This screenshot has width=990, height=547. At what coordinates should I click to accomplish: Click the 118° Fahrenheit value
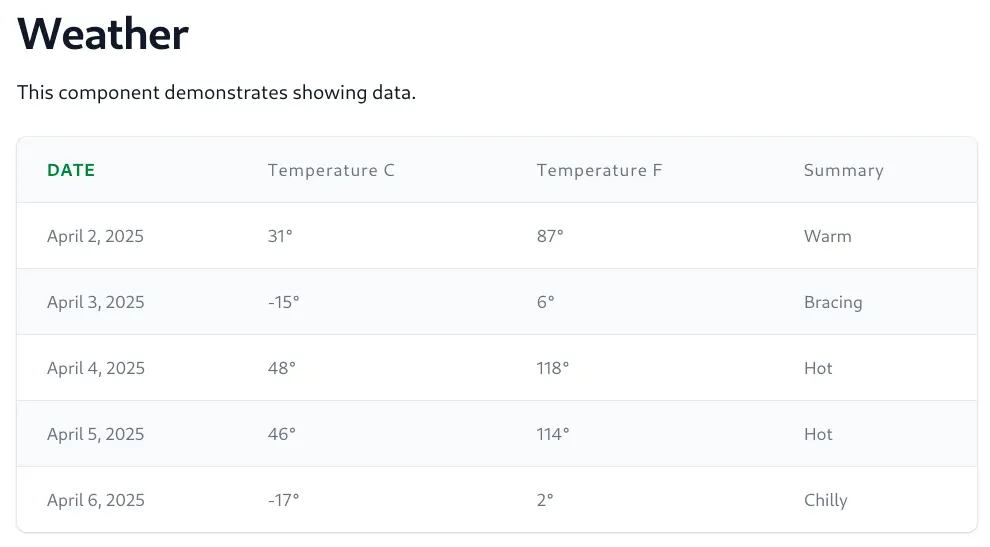[553, 368]
